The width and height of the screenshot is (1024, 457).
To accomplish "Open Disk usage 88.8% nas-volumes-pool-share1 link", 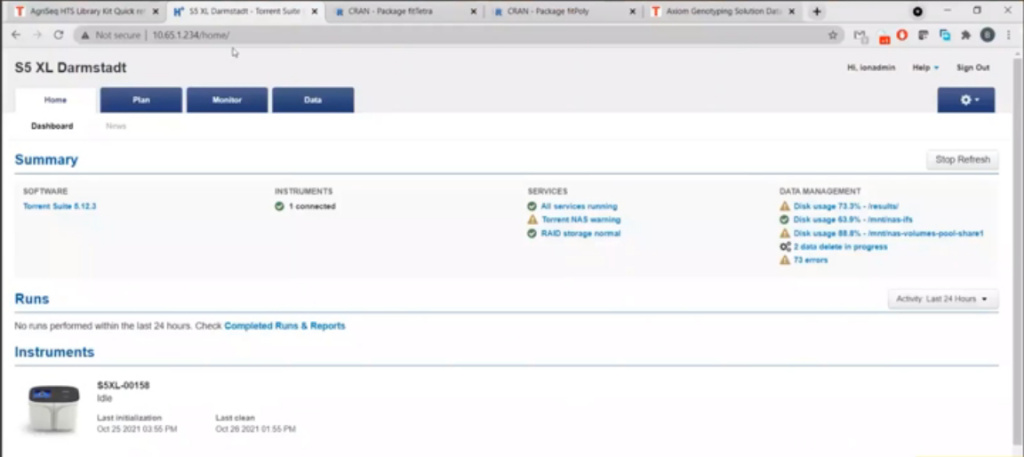I will coord(888,234).
